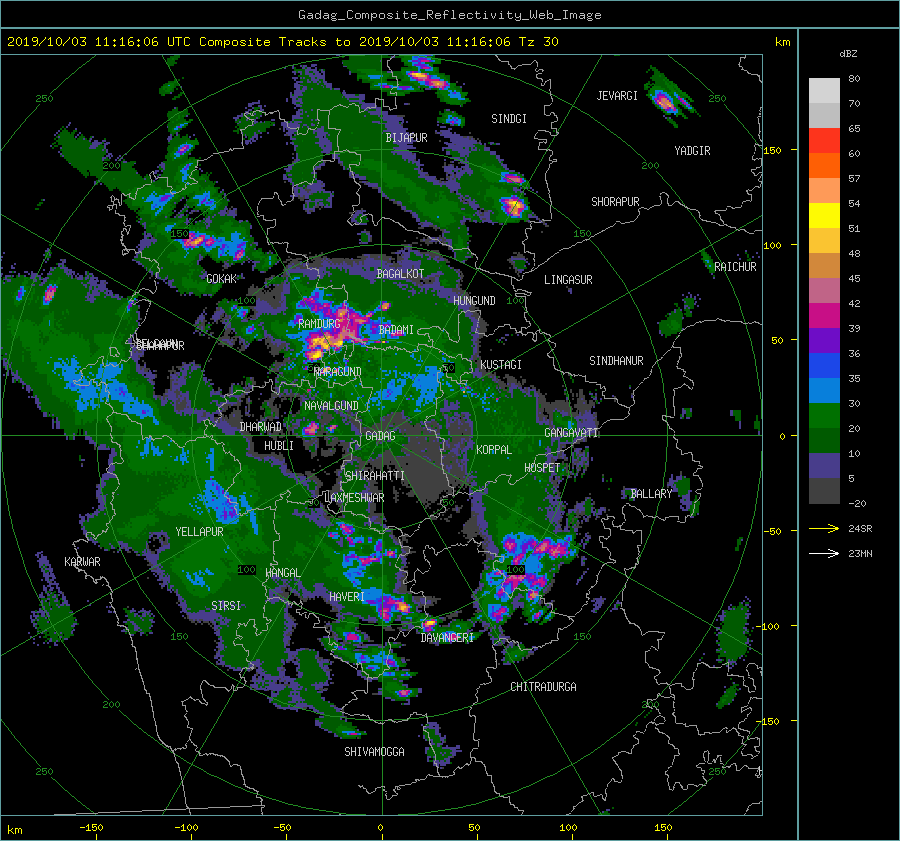Select the red 60 dBZ swatch

click(824, 140)
